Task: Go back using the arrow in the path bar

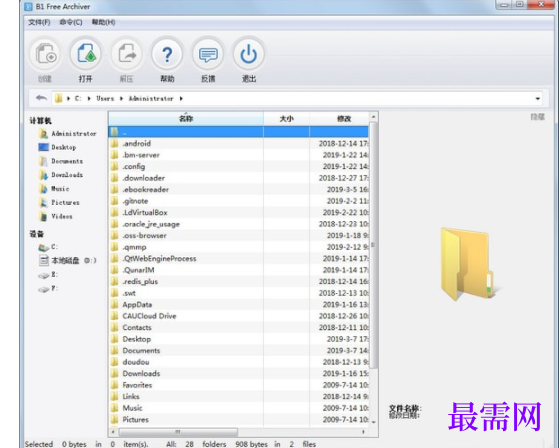Action: 41,98
